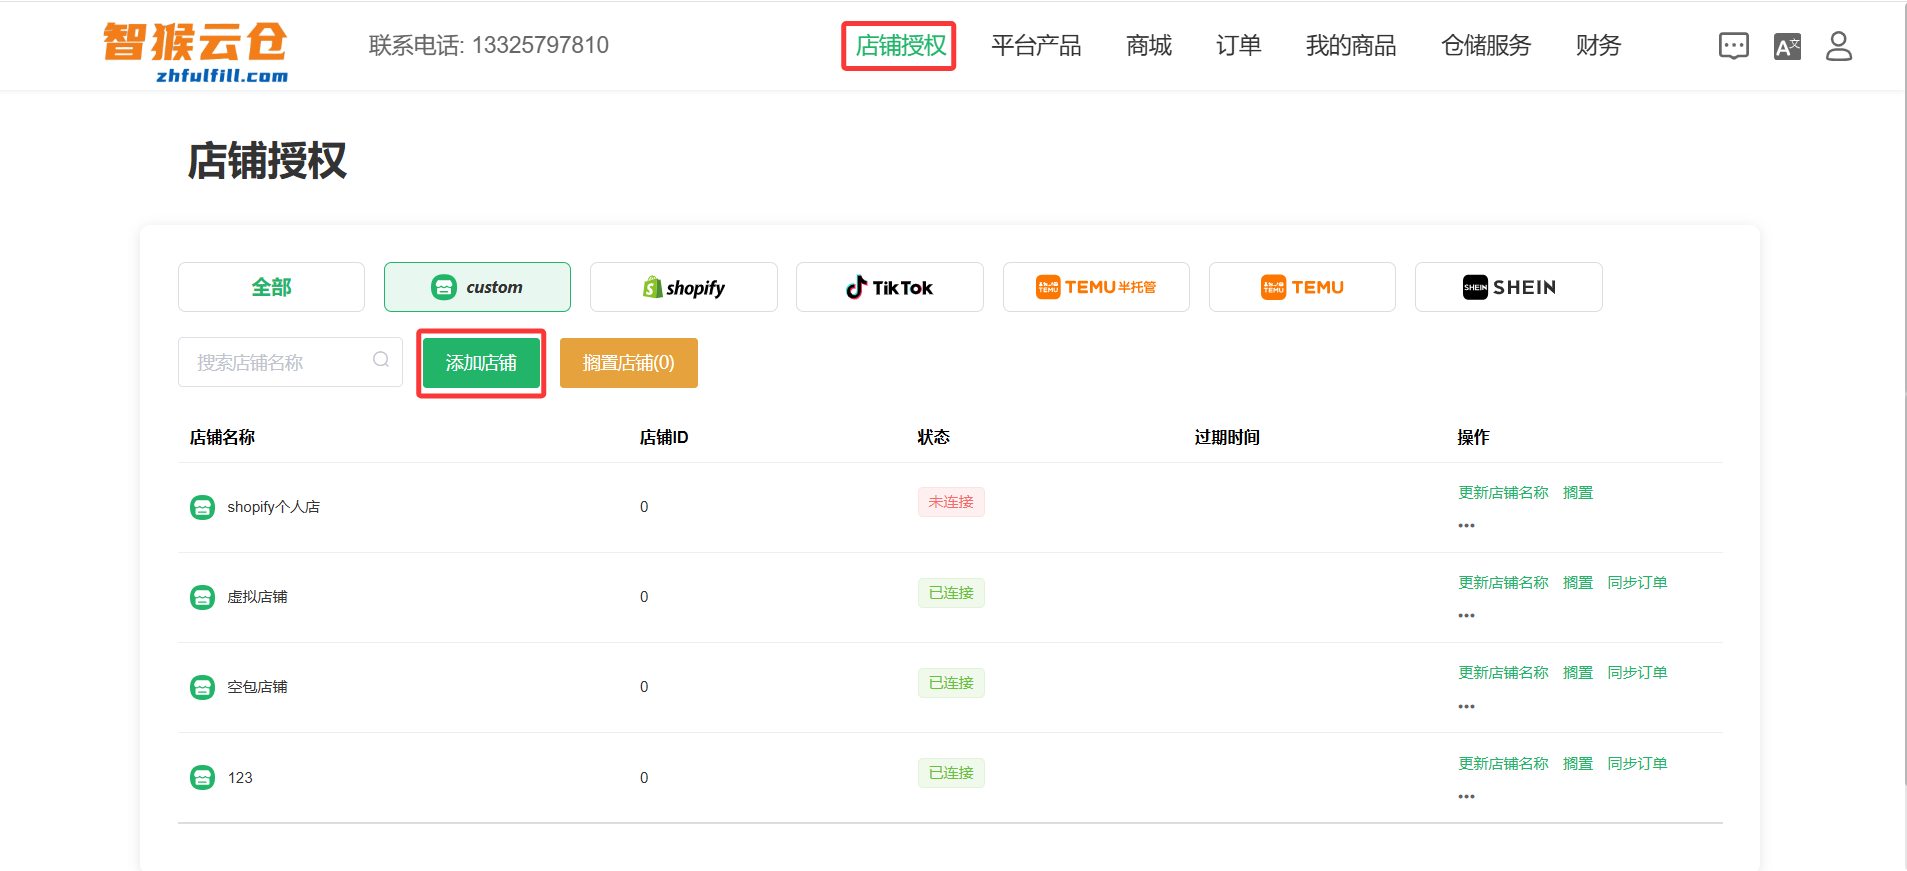Click the 添加店铺 button
This screenshot has height=871, width=1907.
tap(481, 362)
